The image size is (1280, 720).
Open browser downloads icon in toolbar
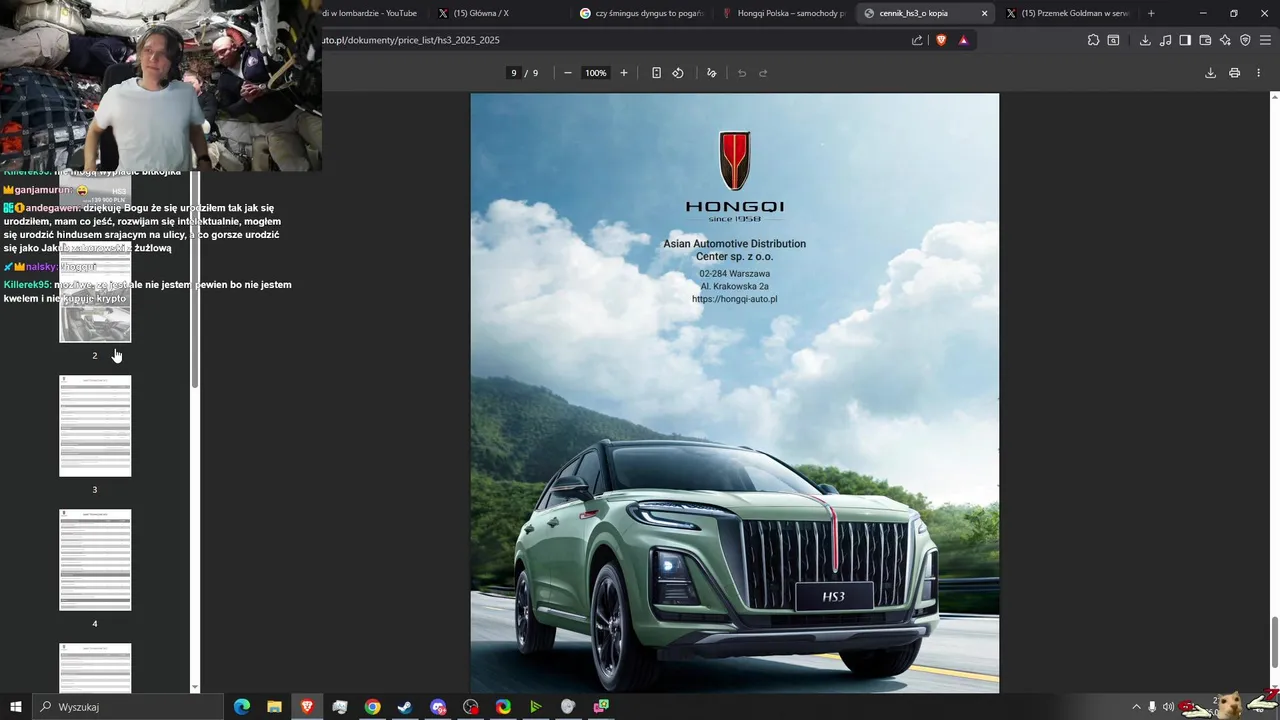pos(1145,40)
